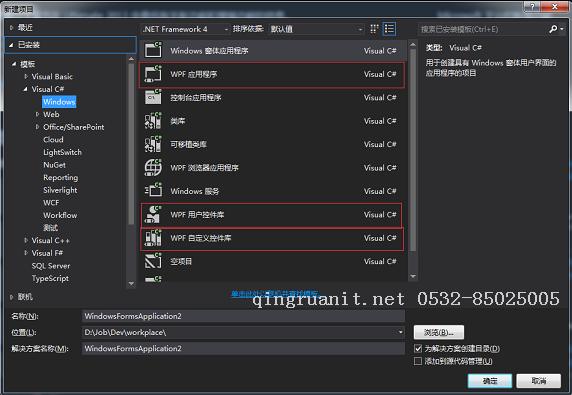Expand the Visual F# node
The image size is (572, 395).
click(26, 253)
